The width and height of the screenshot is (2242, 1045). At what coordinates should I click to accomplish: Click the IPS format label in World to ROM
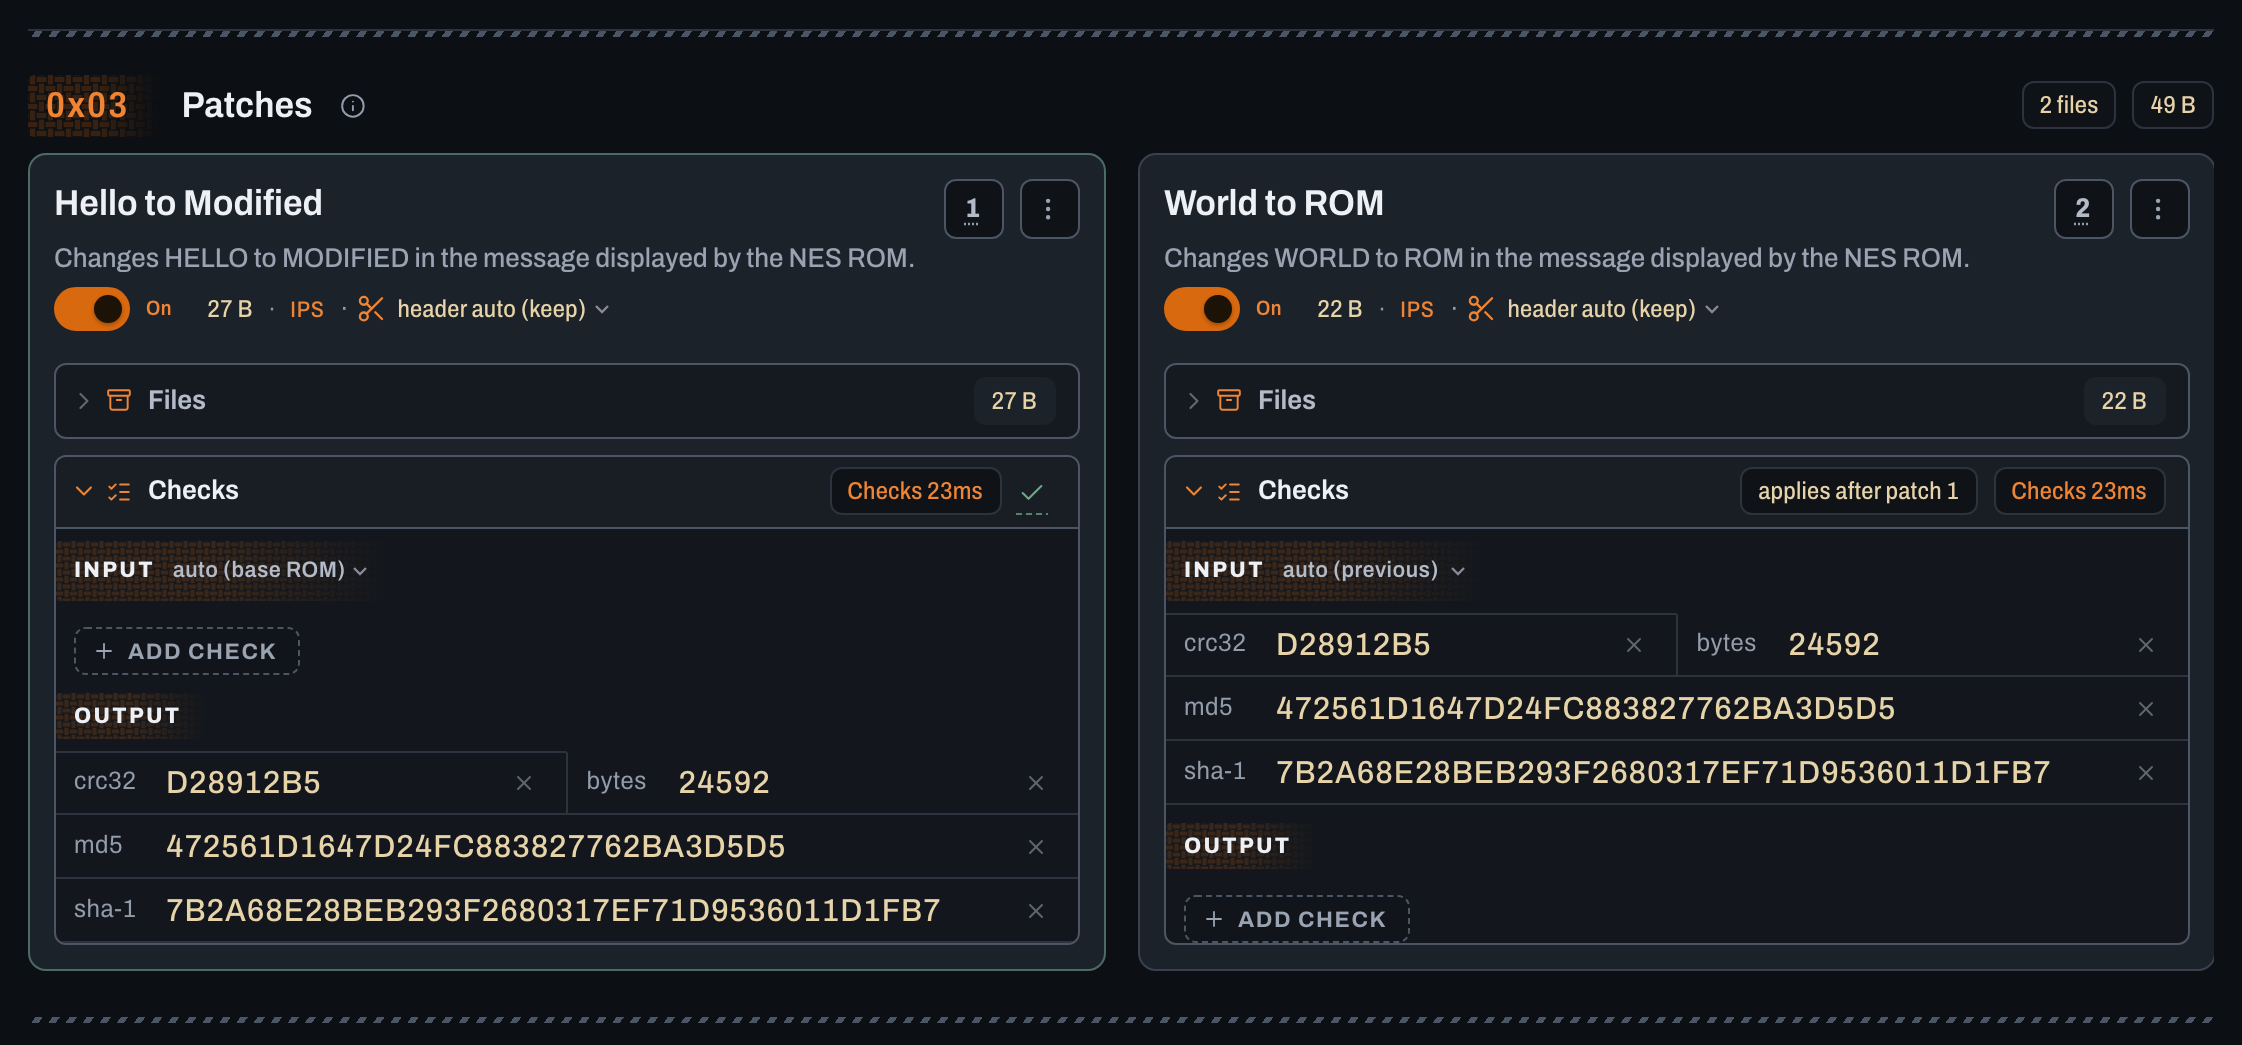tap(1417, 309)
